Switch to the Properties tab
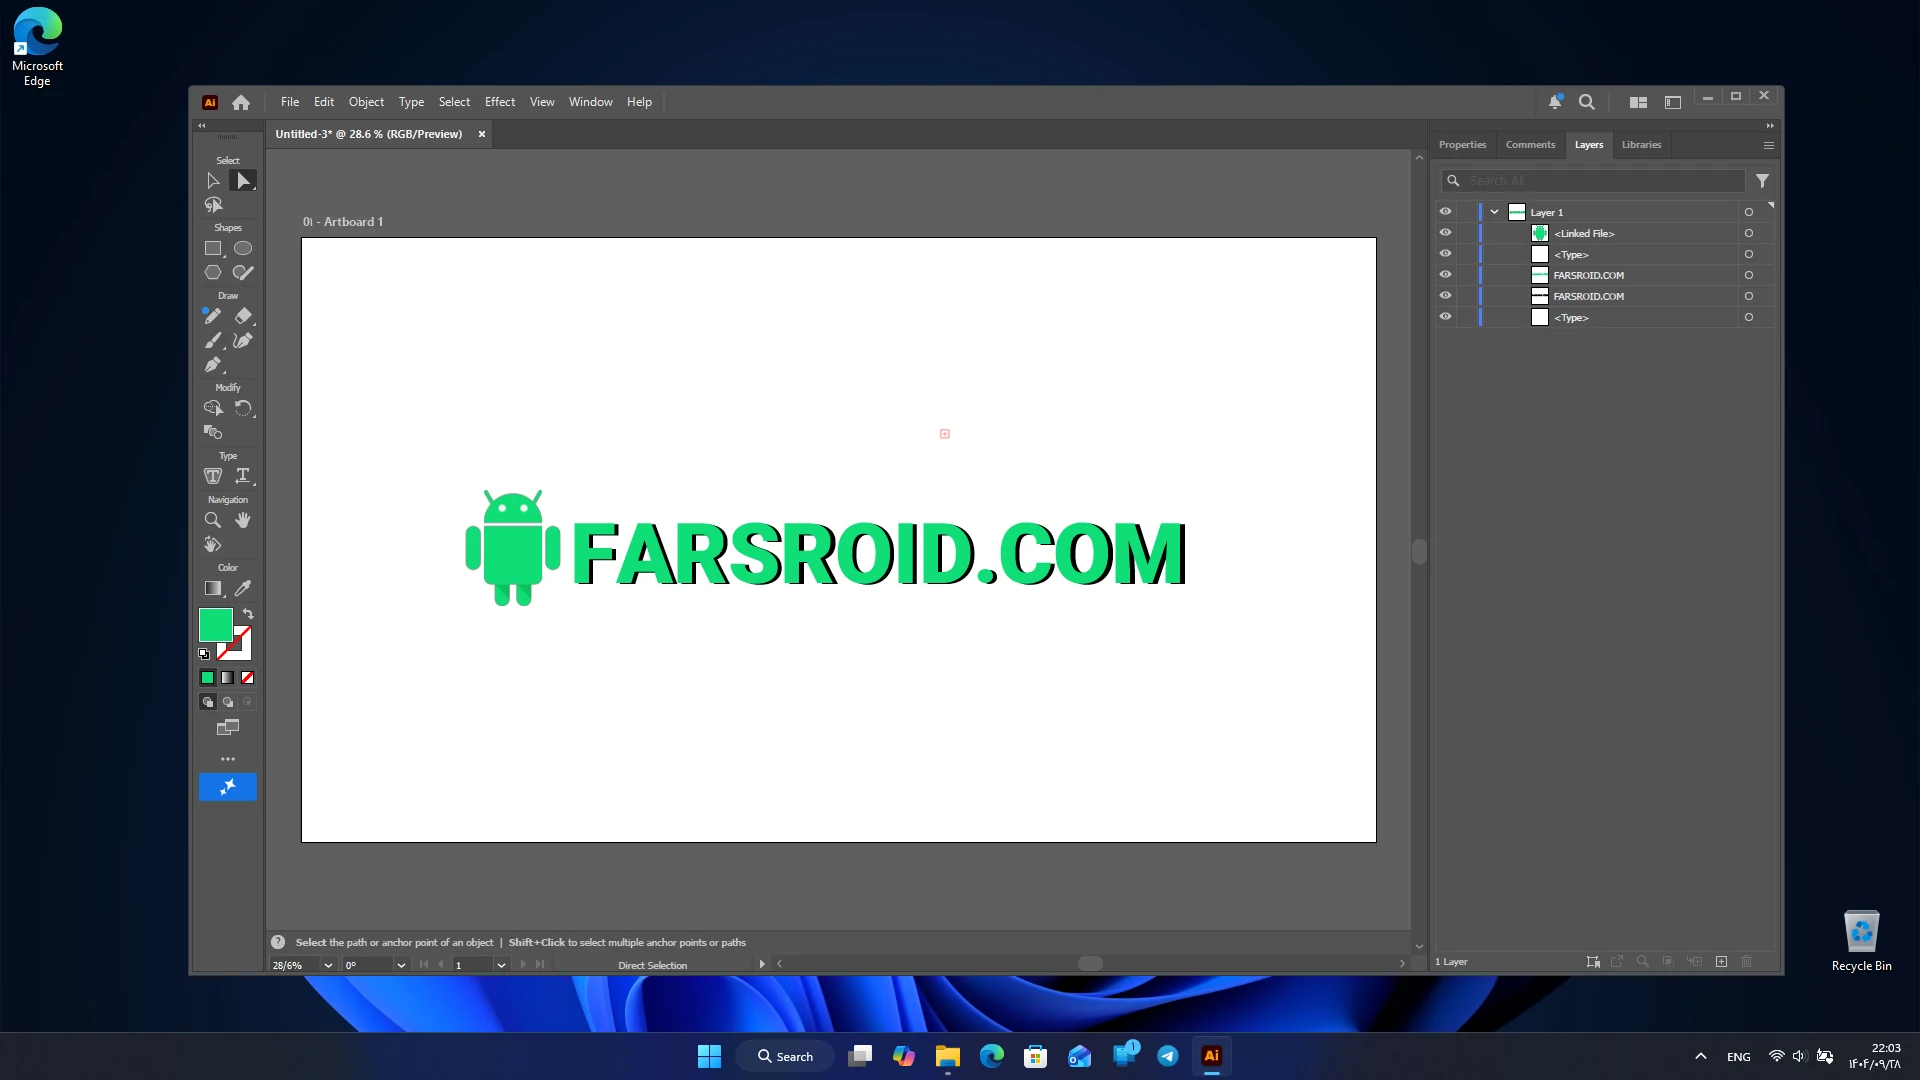This screenshot has height=1080, width=1920. point(1462,145)
